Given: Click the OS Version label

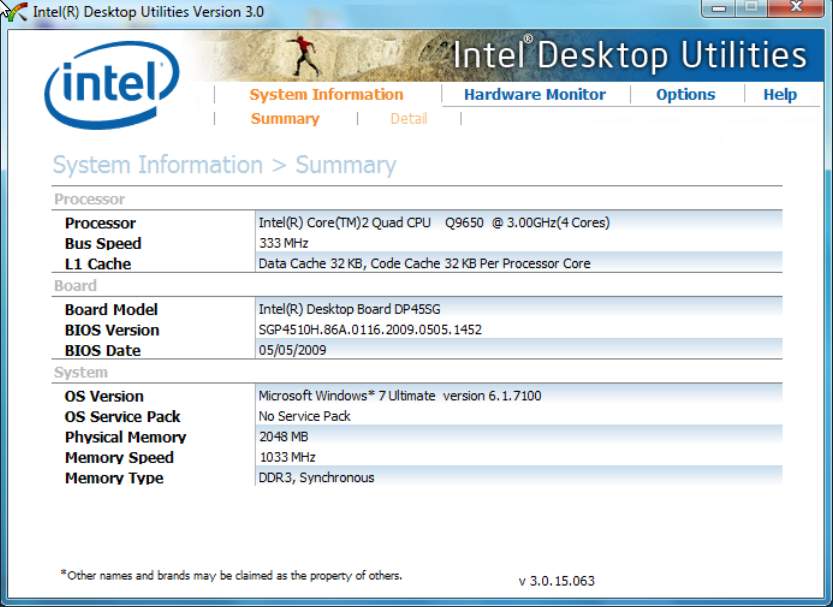Looking at the screenshot, I should point(104,396).
